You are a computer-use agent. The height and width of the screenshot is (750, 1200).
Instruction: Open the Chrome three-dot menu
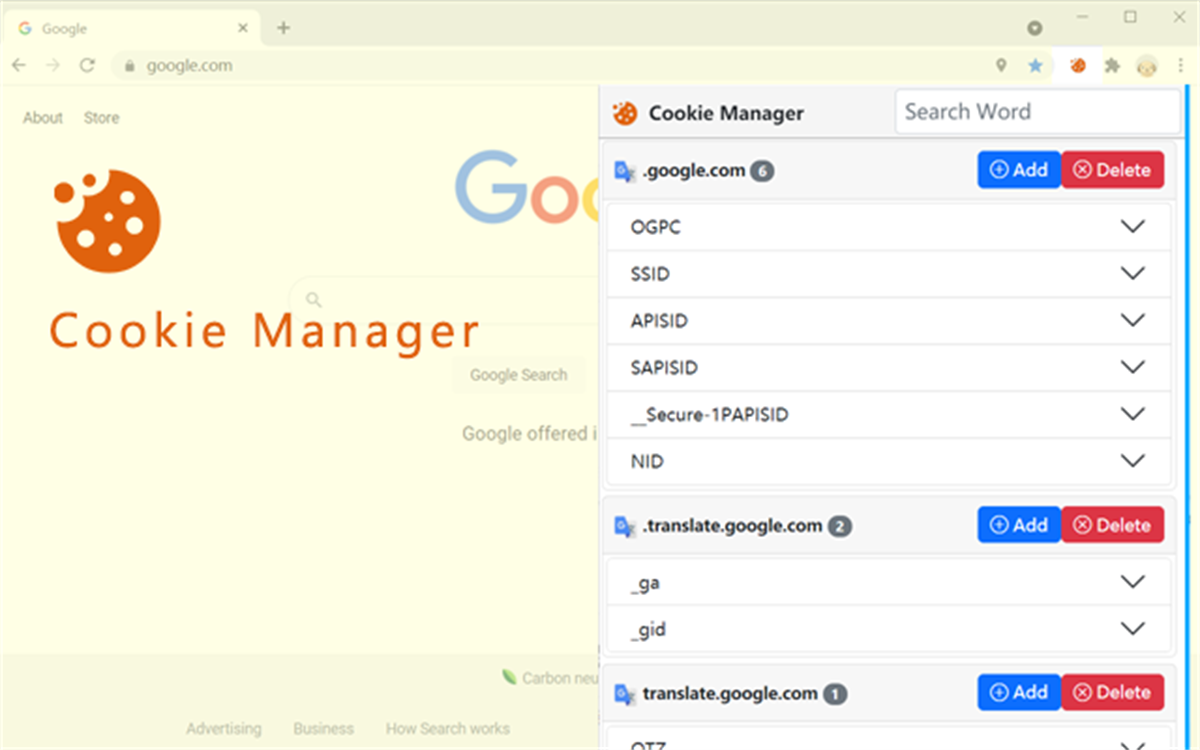[x=1181, y=66]
